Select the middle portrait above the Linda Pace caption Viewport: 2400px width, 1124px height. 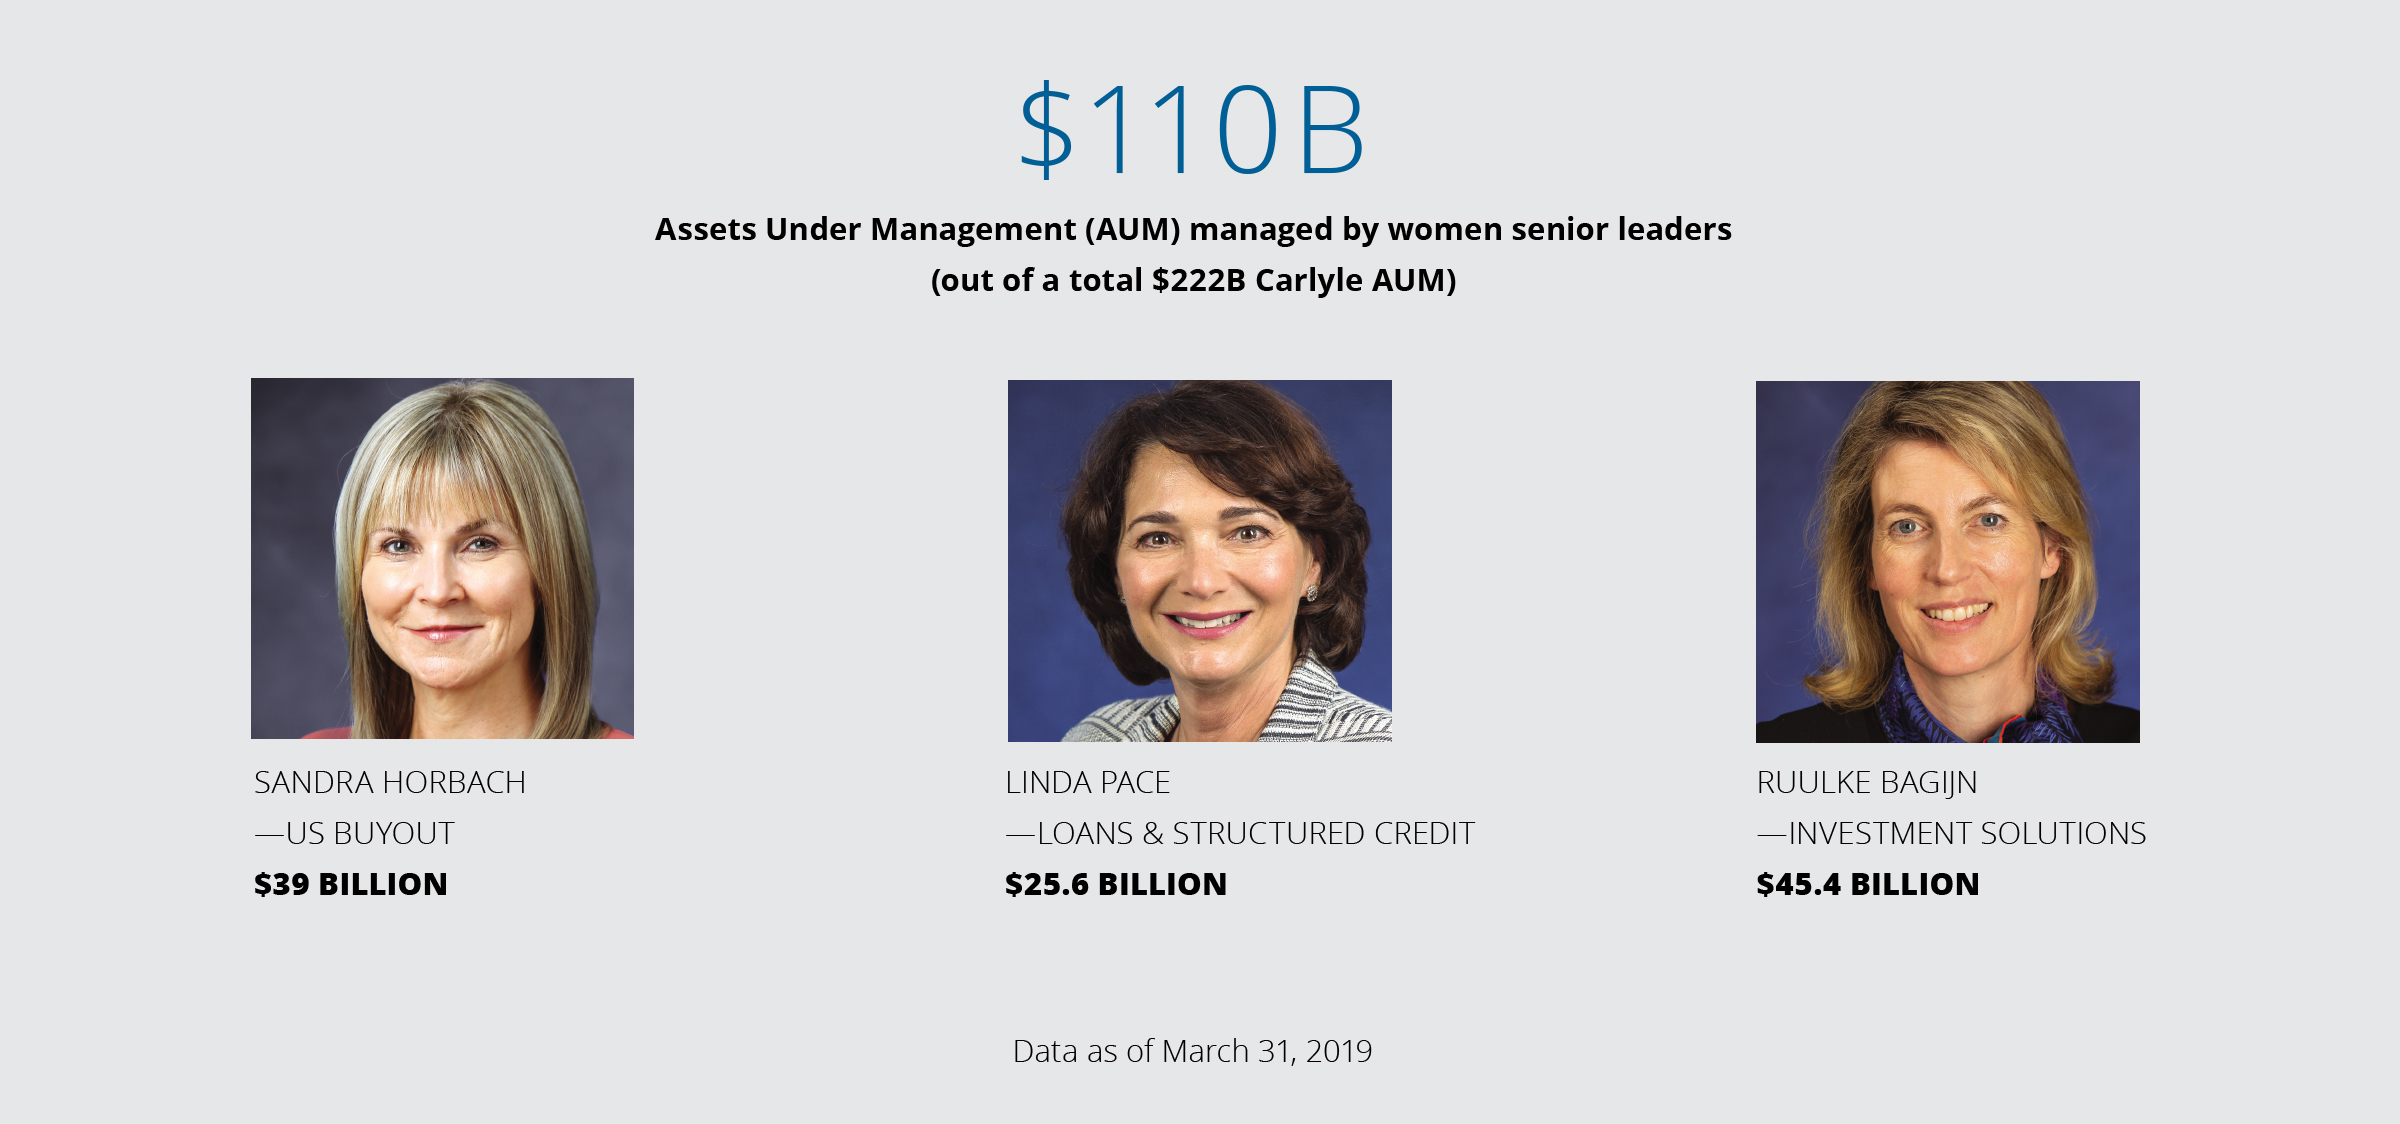point(1200,561)
